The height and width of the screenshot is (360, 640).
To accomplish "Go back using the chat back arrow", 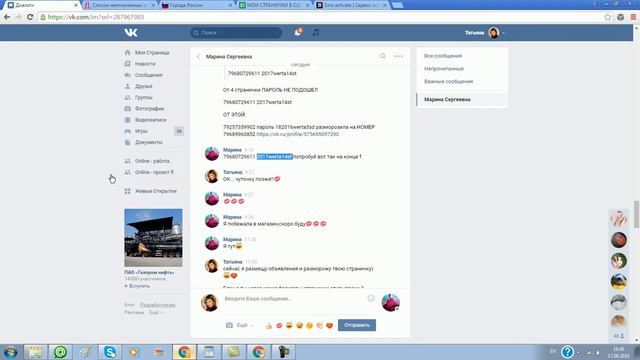I will (198, 57).
